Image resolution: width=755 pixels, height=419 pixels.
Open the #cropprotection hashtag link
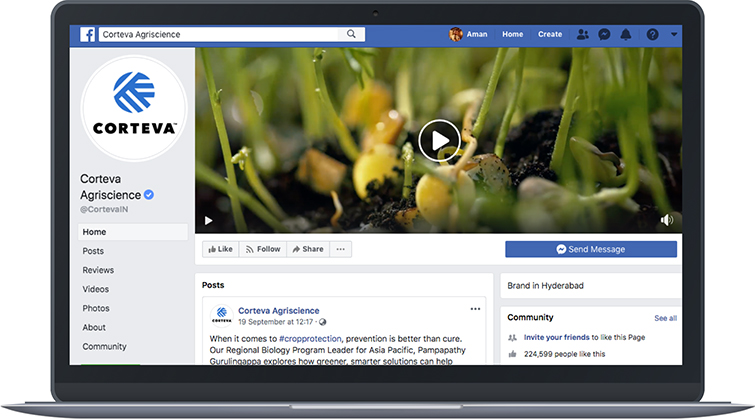(x=310, y=339)
